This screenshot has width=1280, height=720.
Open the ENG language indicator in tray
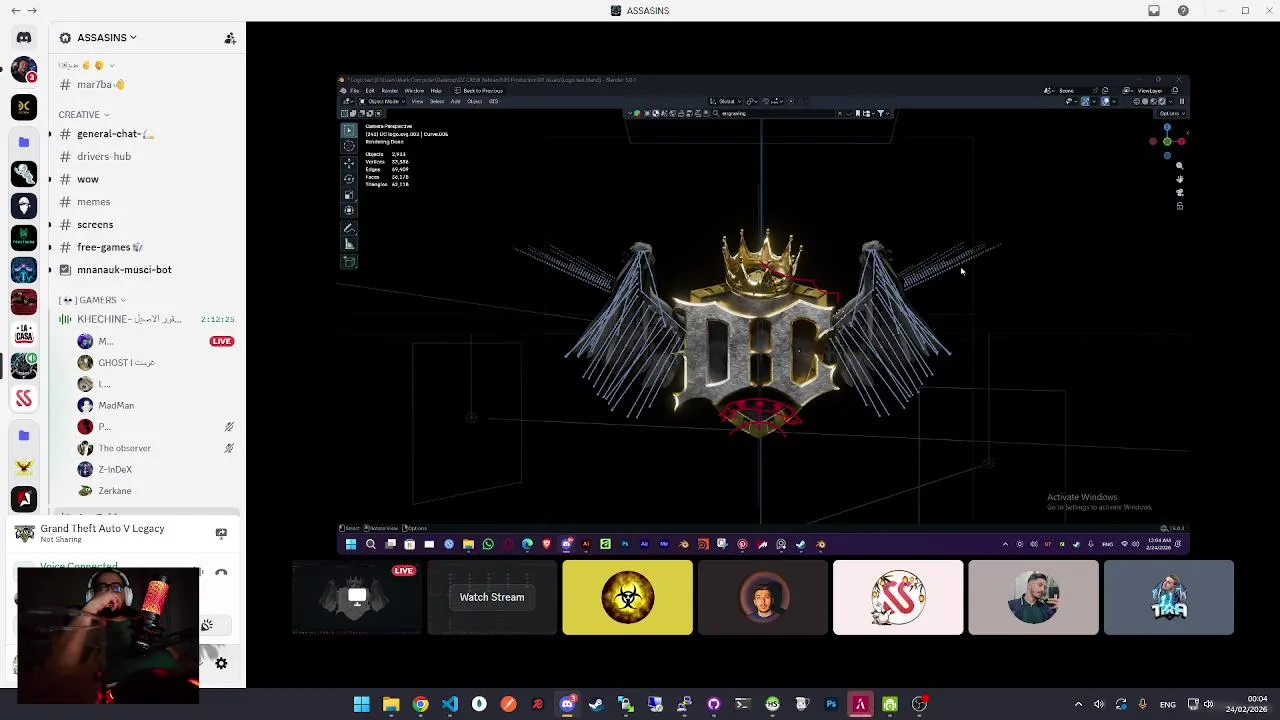click(x=1168, y=705)
